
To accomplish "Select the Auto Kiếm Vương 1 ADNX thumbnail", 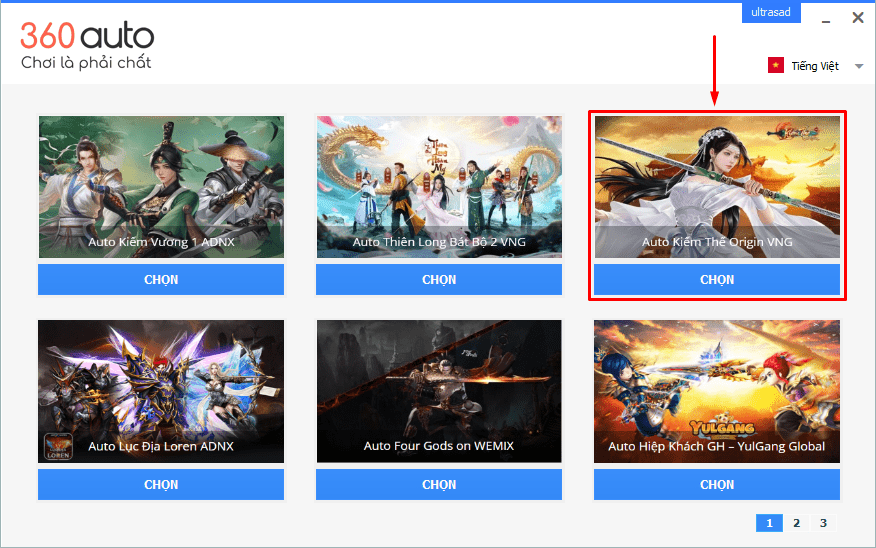I will (161, 187).
